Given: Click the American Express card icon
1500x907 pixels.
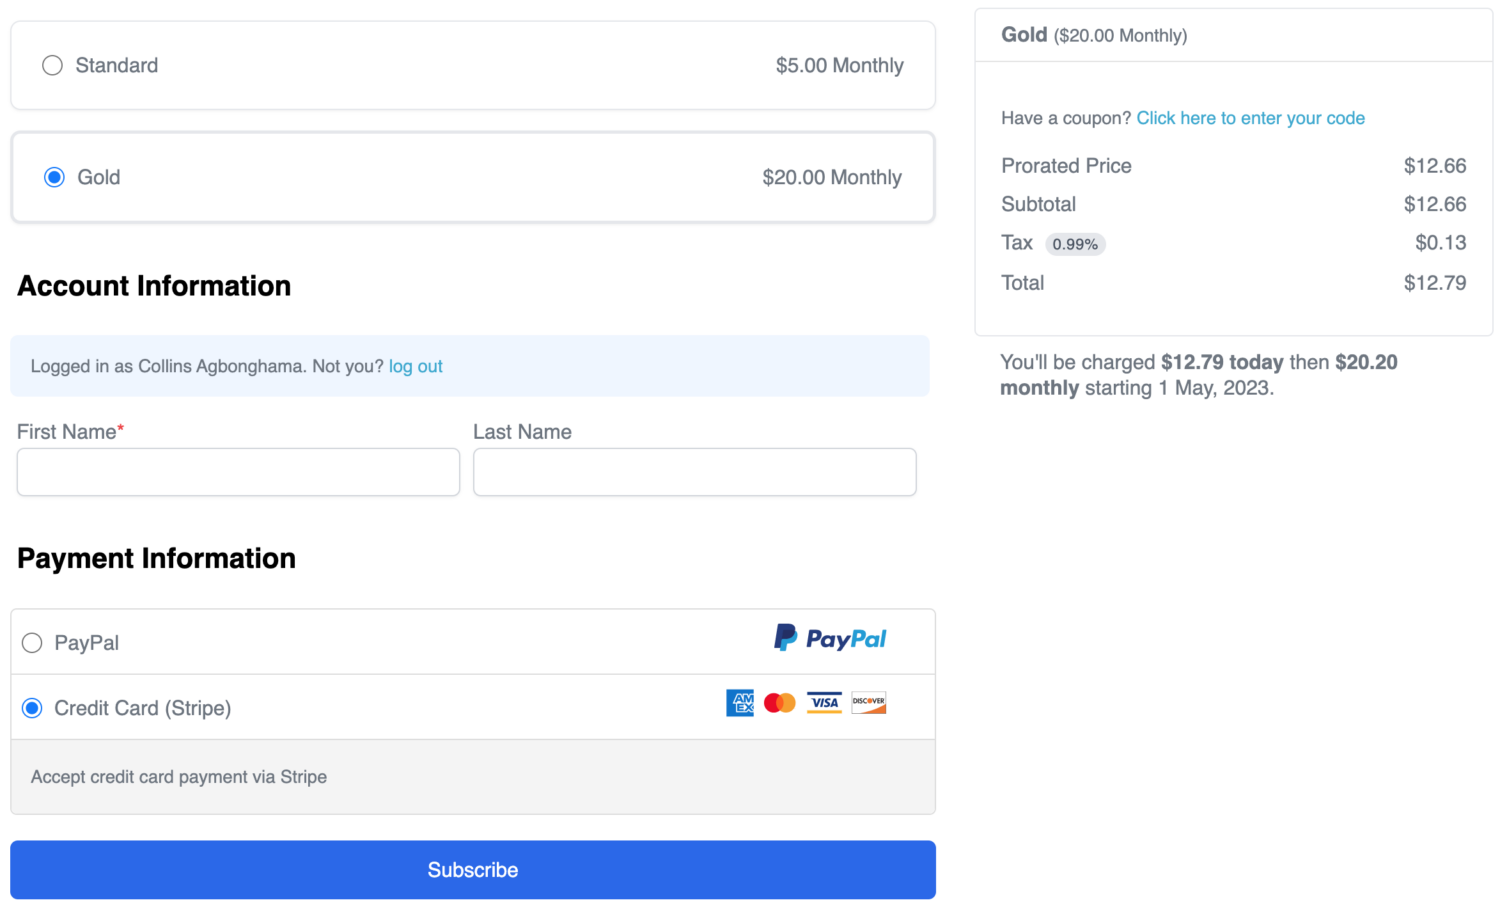Looking at the screenshot, I should [x=740, y=703].
